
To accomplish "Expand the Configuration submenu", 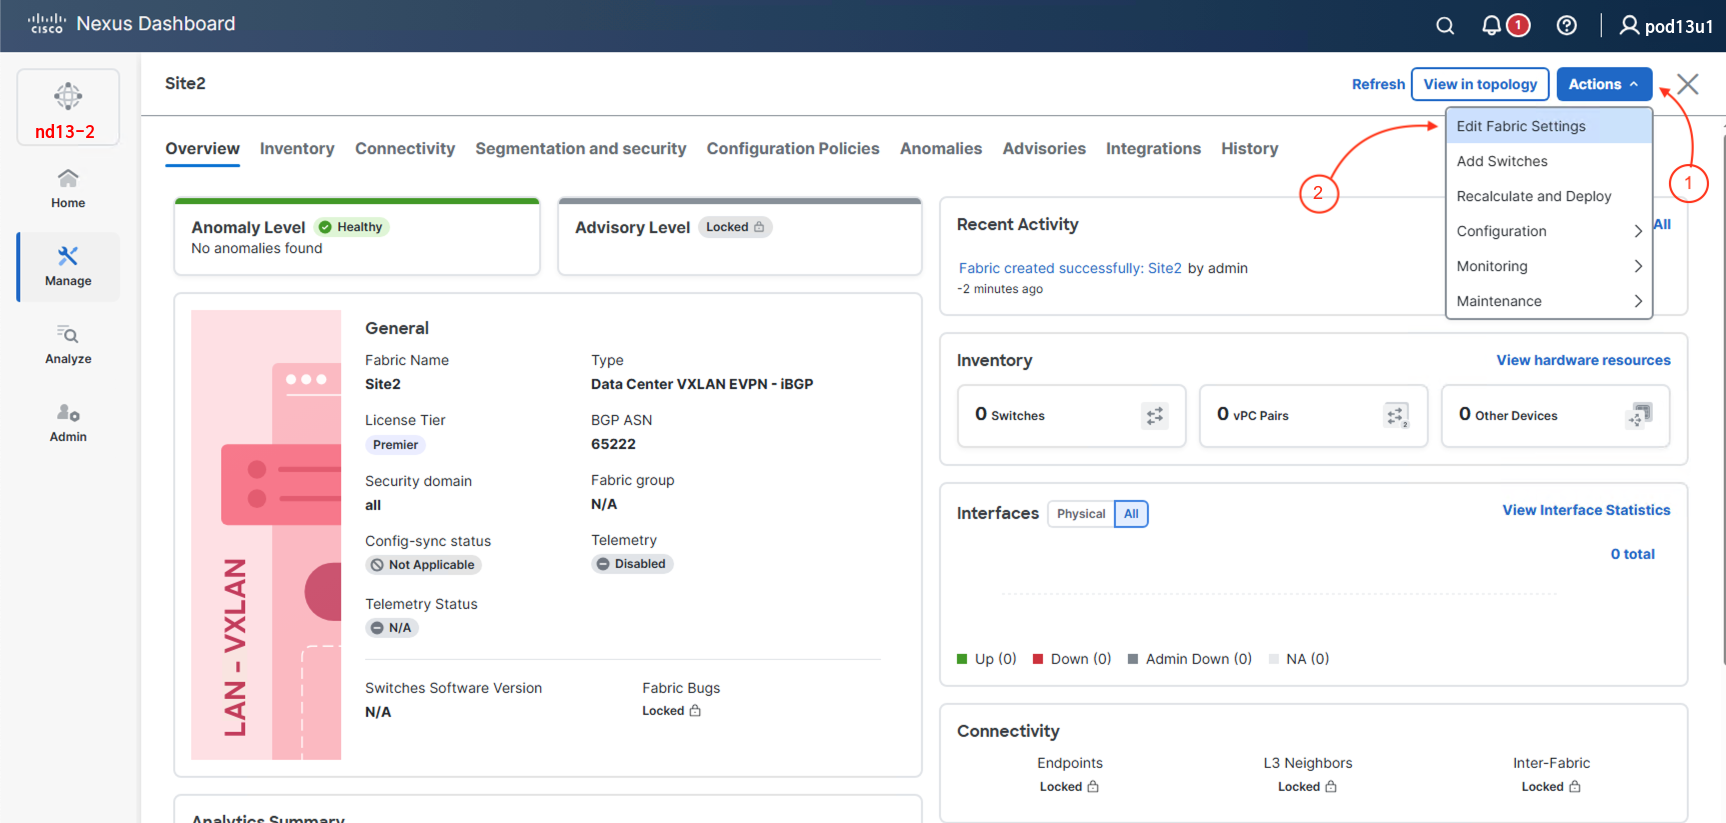I will tap(1548, 231).
